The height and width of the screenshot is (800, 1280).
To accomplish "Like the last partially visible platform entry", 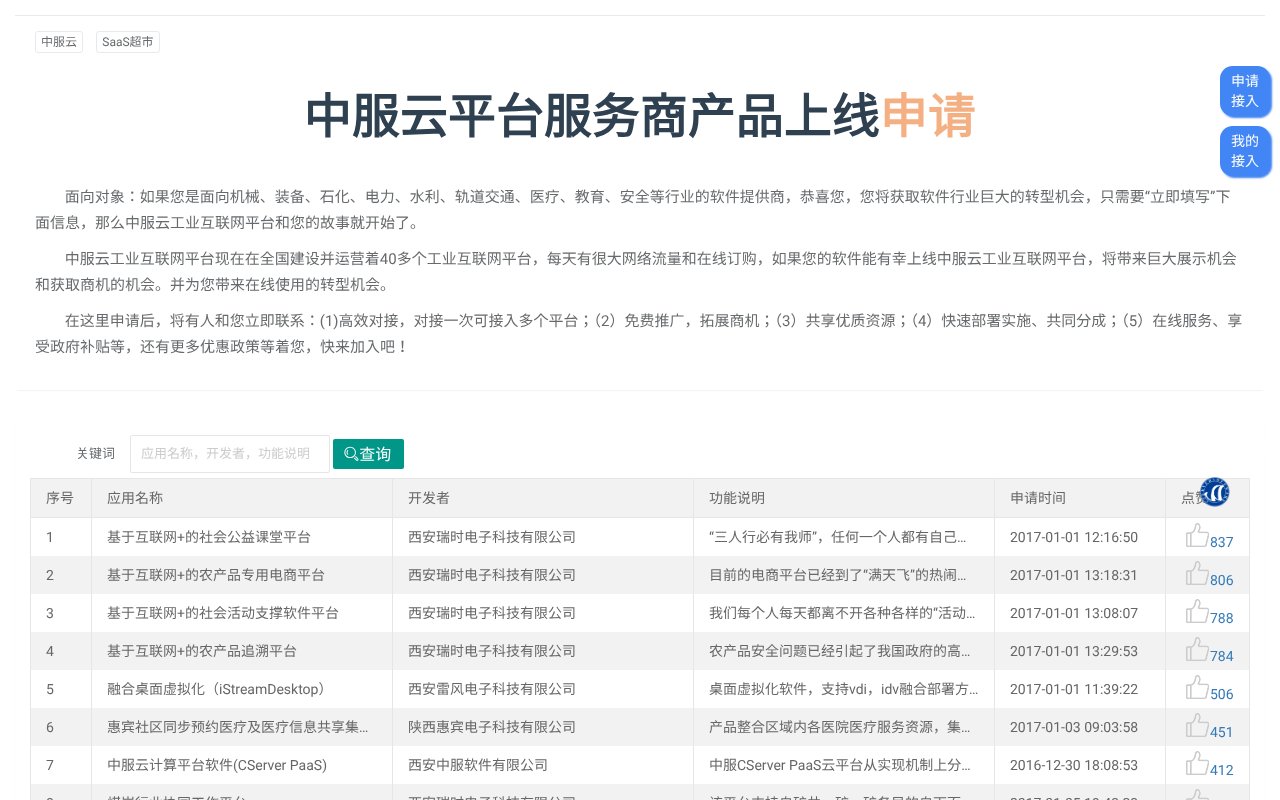I will [1197, 796].
